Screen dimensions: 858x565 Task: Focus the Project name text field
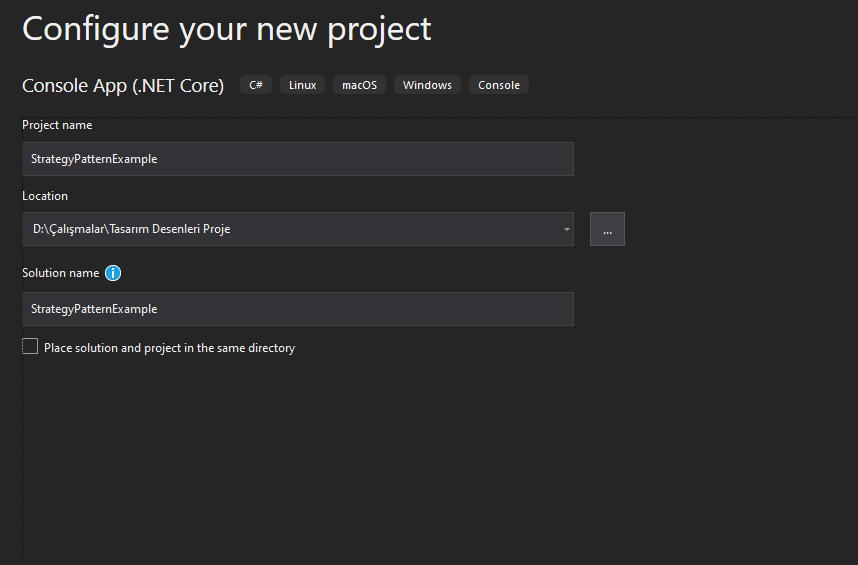pos(298,159)
